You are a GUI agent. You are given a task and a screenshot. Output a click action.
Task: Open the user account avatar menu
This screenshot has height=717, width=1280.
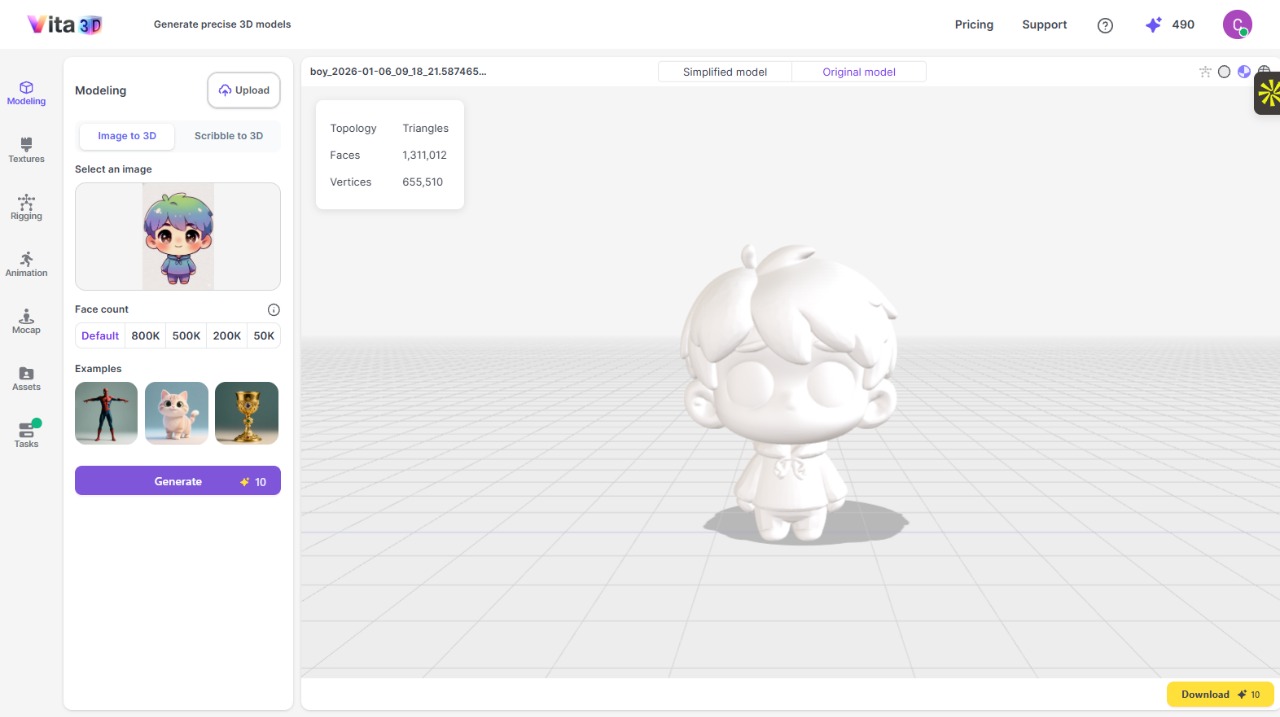(x=1237, y=25)
